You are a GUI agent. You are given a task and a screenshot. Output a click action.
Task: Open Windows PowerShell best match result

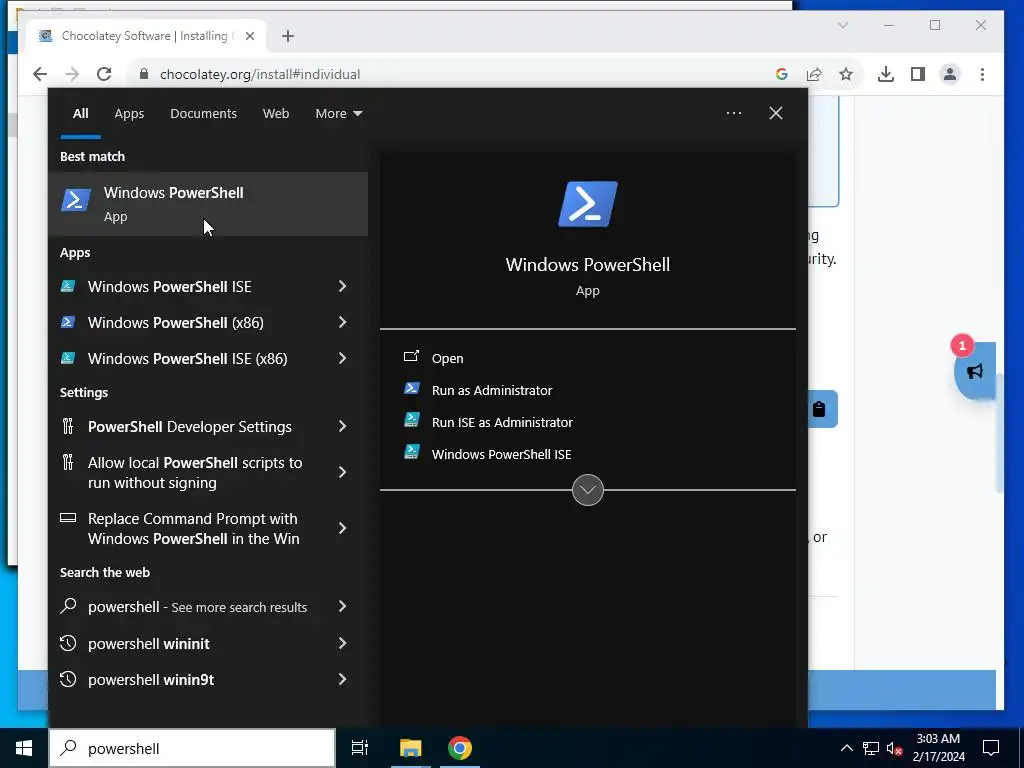208,204
